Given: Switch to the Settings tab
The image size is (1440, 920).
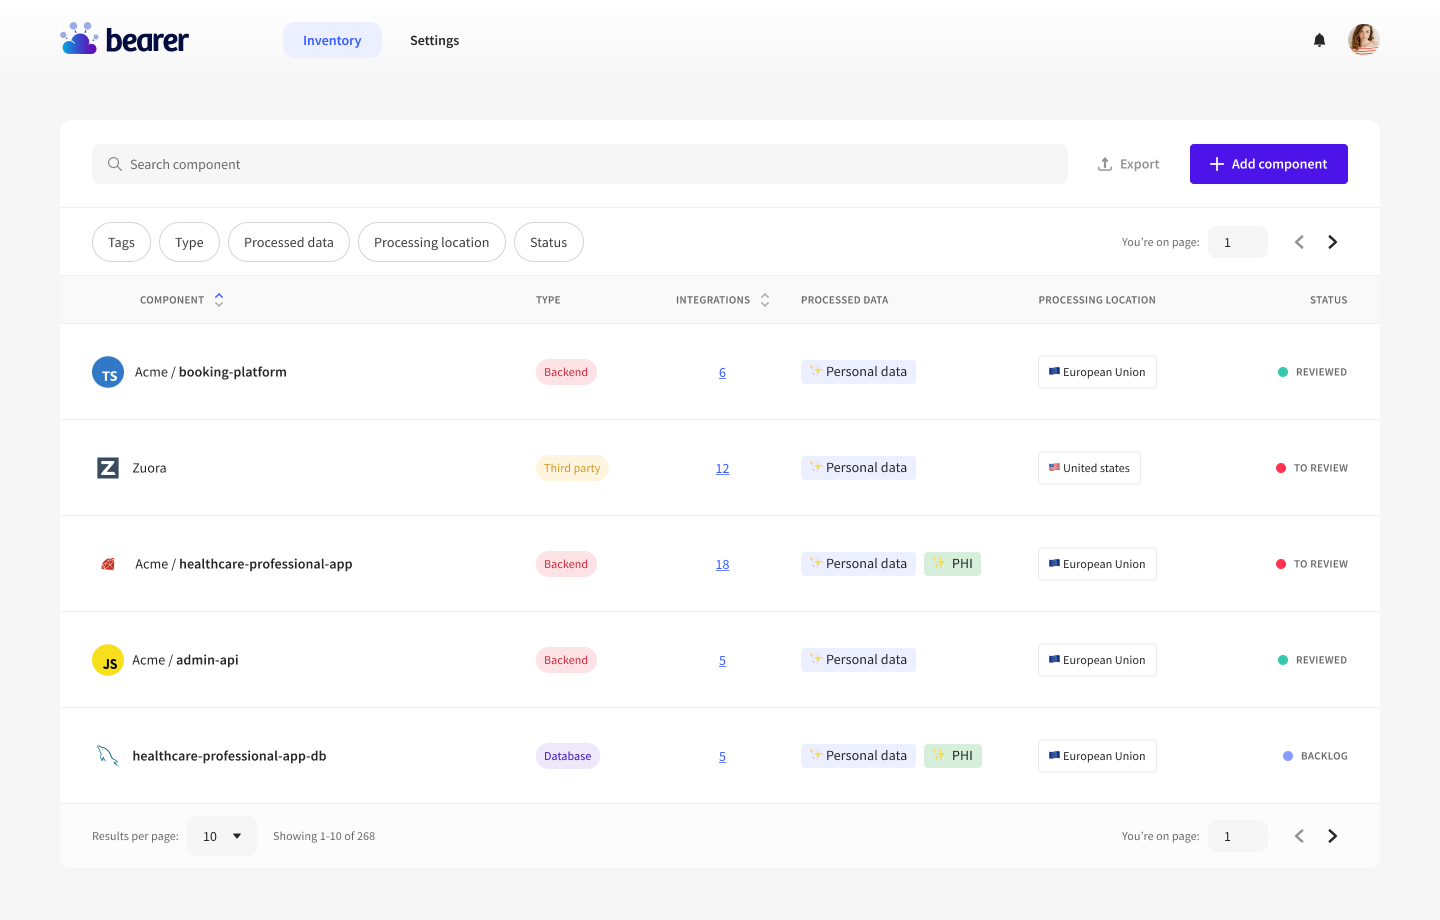Looking at the screenshot, I should tap(434, 41).
